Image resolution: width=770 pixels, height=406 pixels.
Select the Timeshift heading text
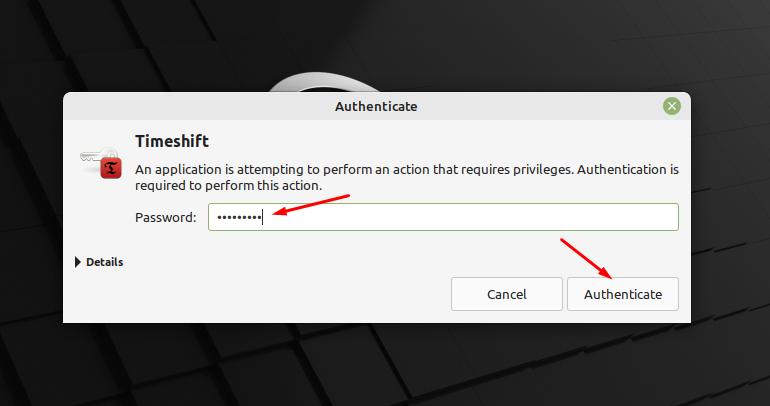(172, 141)
